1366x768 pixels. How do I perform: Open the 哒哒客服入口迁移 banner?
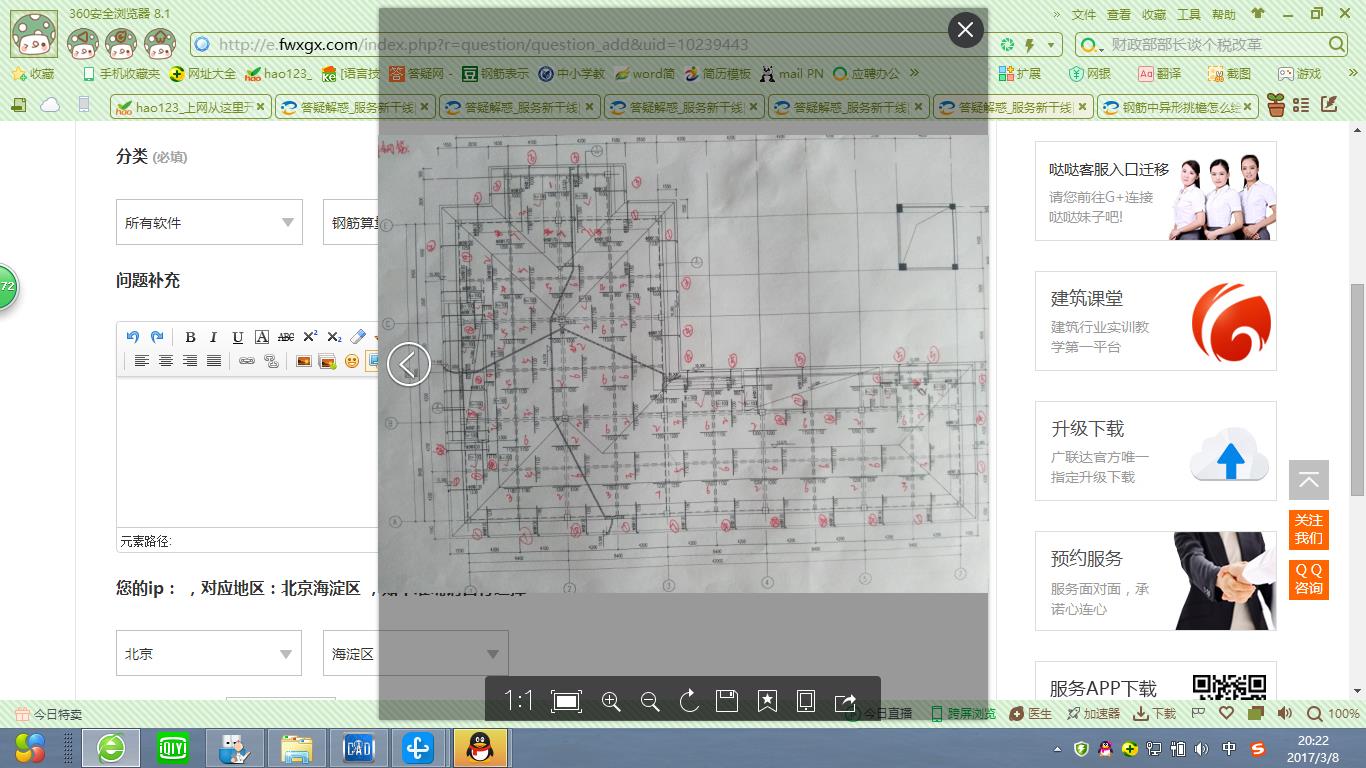(1156, 191)
